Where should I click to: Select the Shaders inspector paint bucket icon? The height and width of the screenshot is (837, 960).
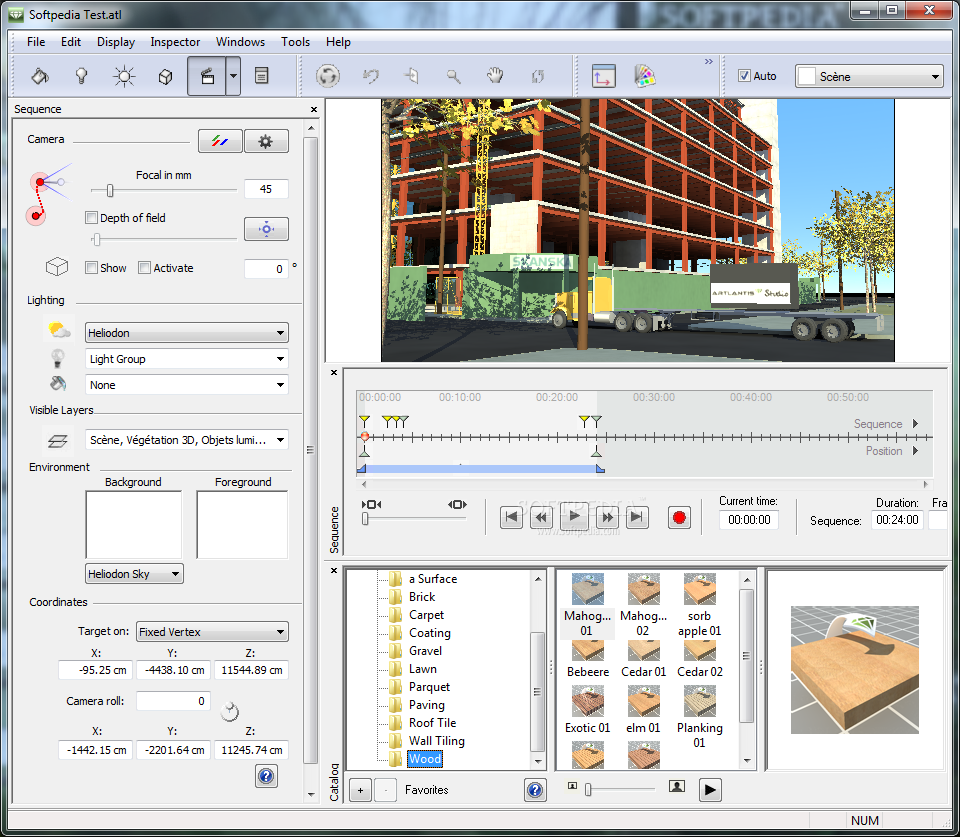[x=40, y=75]
